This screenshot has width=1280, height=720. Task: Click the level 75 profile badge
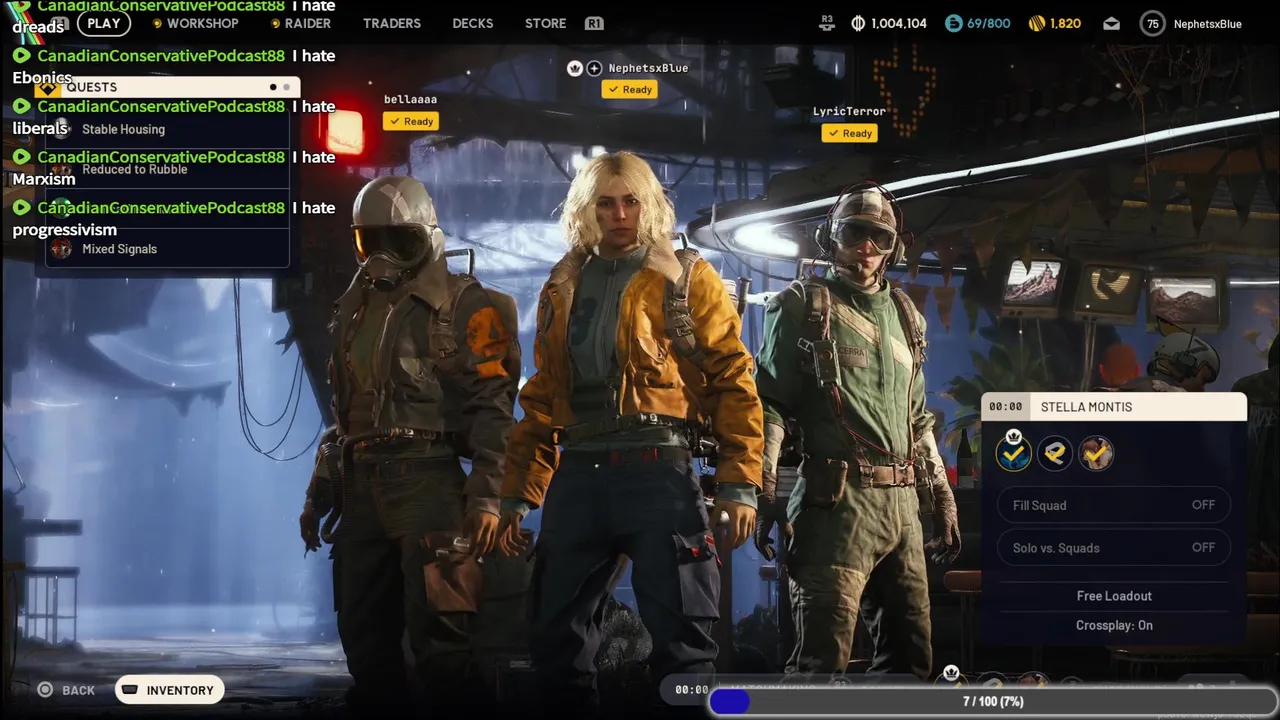coord(1153,23)
